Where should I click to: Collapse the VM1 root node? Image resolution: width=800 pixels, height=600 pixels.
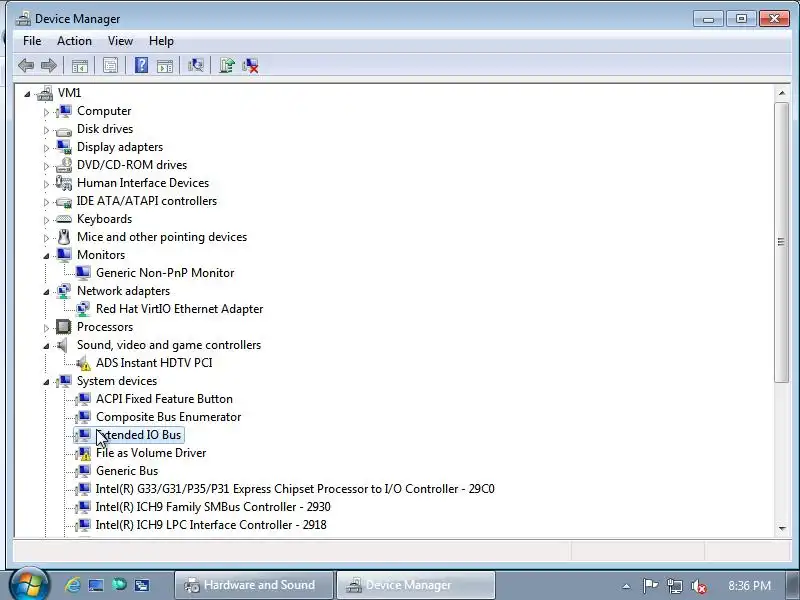pyautogui.click(x=27, y=94)
